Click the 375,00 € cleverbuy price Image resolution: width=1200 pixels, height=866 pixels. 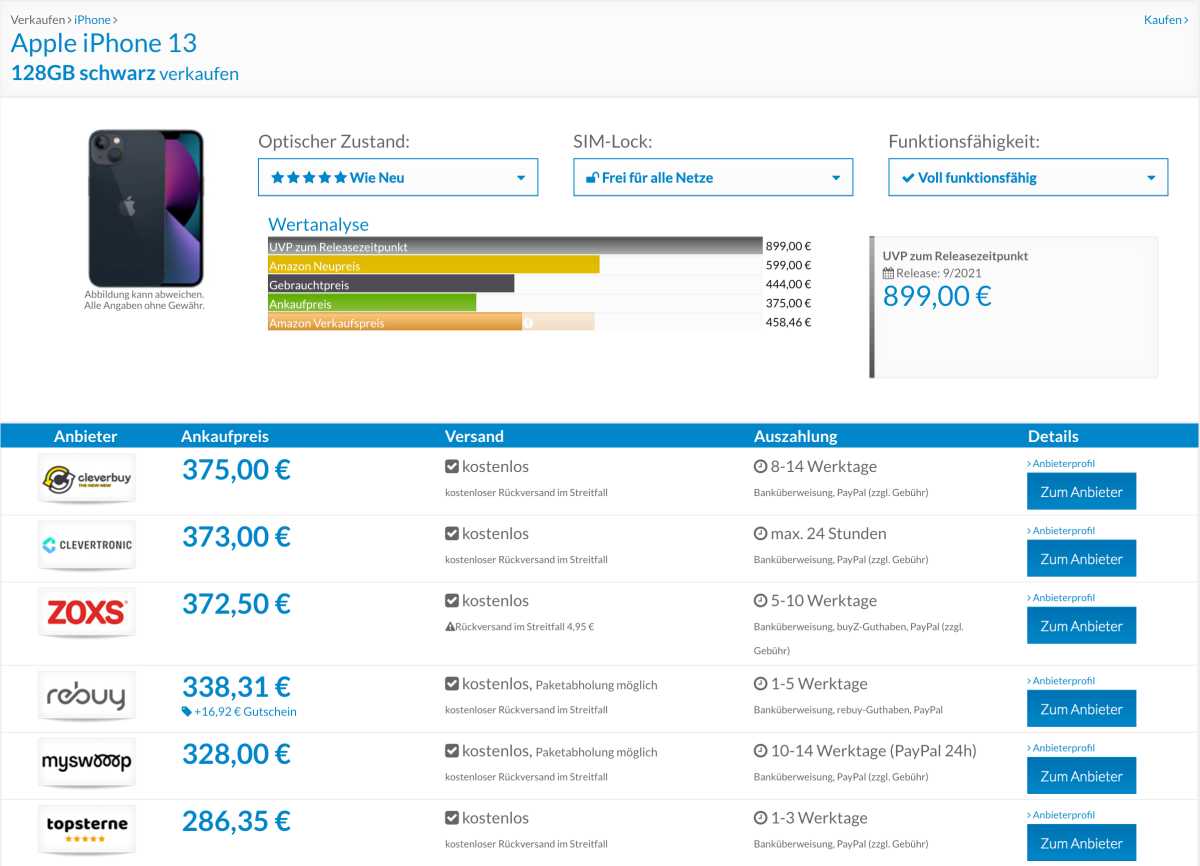coord(236,469)
